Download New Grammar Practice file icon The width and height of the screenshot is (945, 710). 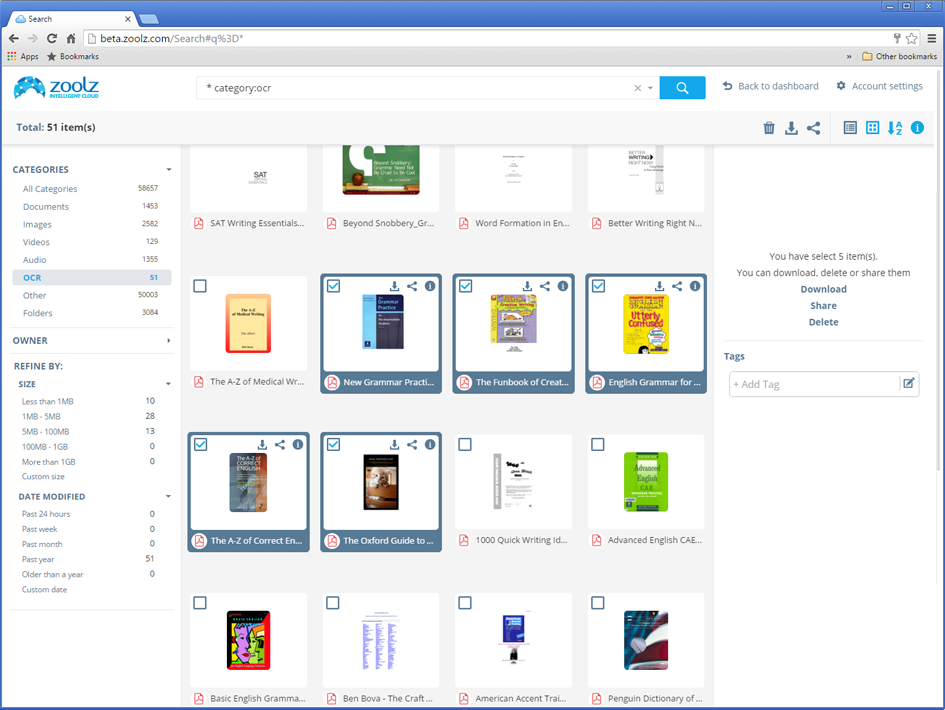click(394, 286)
